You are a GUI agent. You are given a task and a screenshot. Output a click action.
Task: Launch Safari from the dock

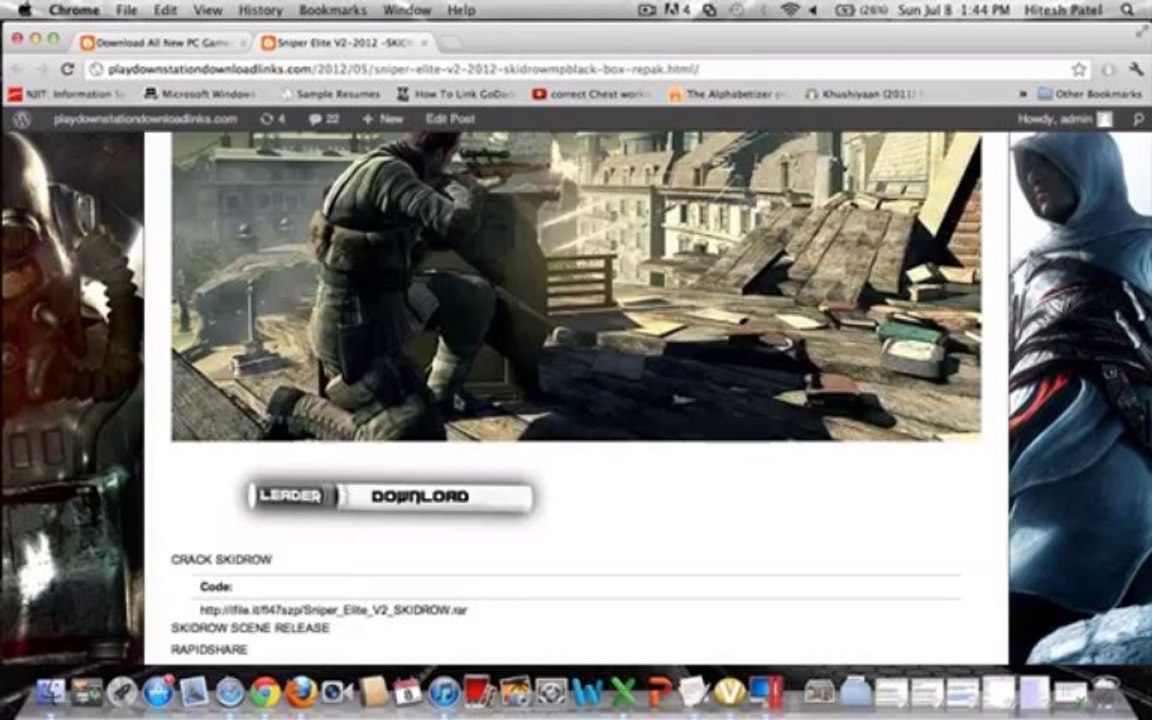(230, 693)
